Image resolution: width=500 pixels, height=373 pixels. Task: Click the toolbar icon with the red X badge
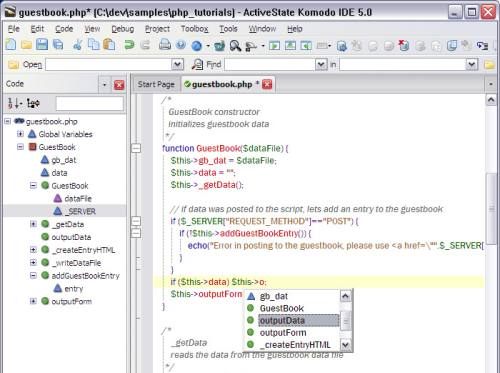[404, 45]
